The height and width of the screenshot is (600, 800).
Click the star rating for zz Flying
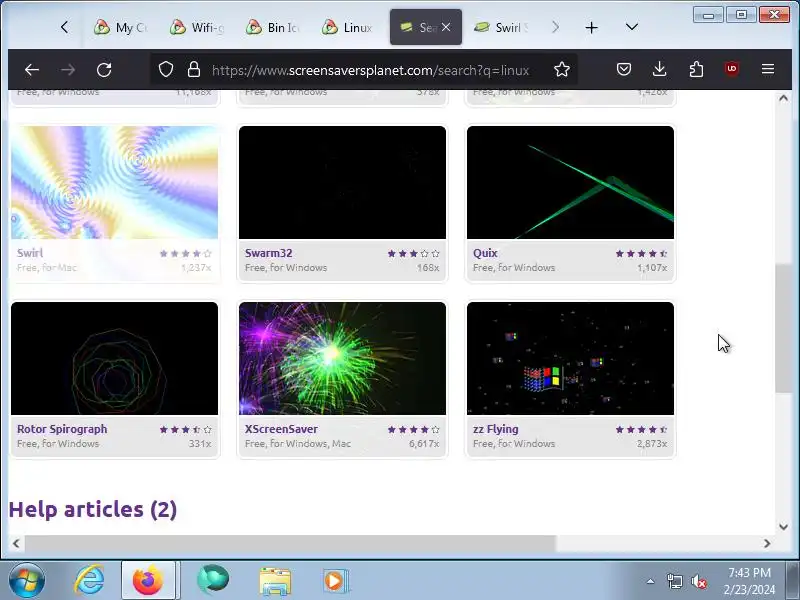[641, 430]
